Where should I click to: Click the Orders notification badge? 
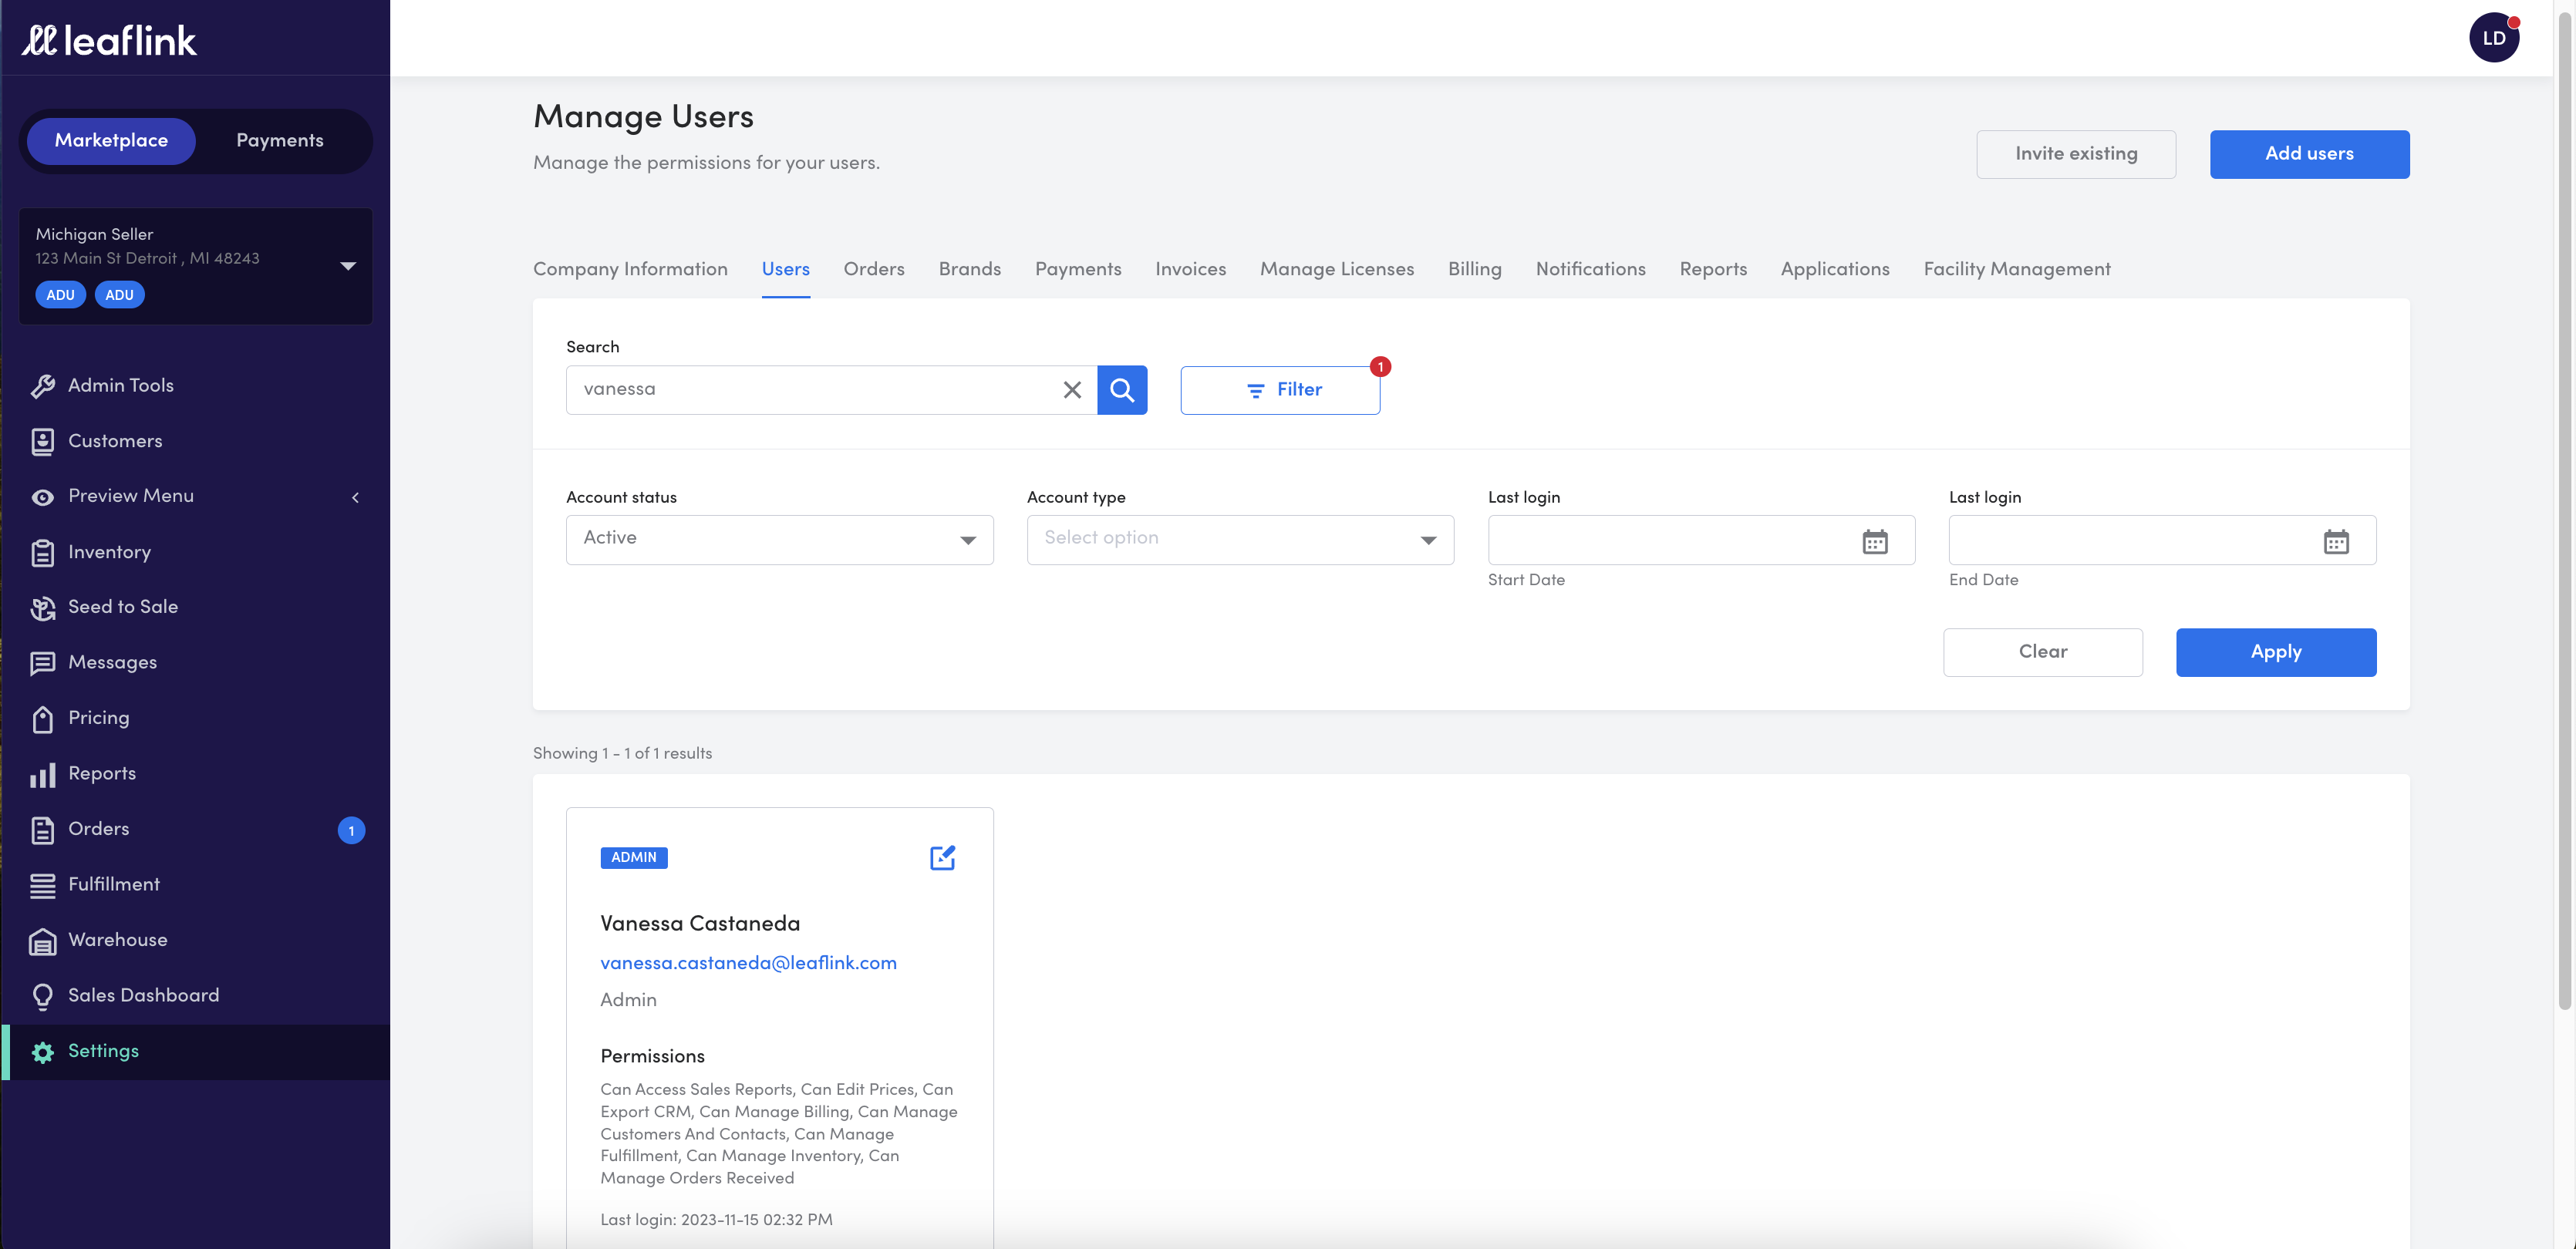[x=351, y=830]
